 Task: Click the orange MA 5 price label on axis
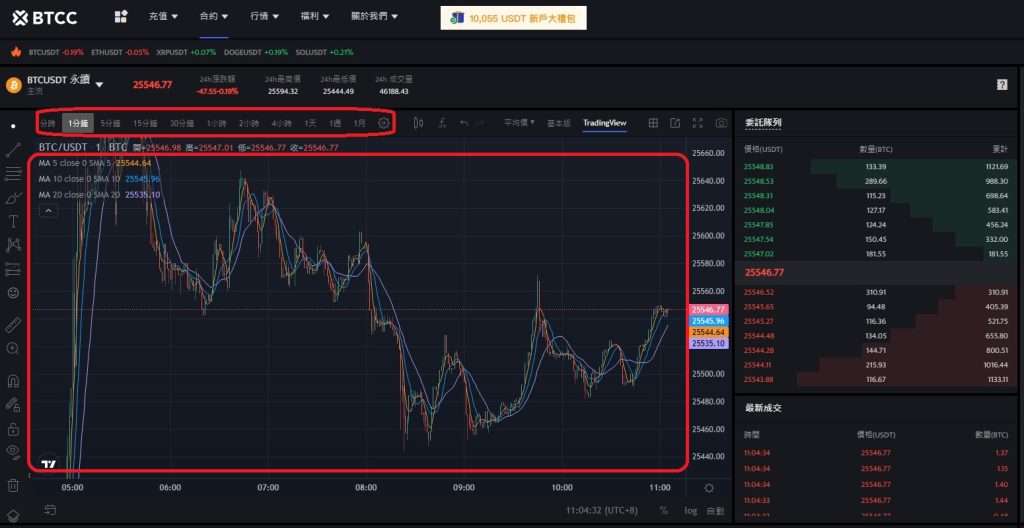coord(709,332)
